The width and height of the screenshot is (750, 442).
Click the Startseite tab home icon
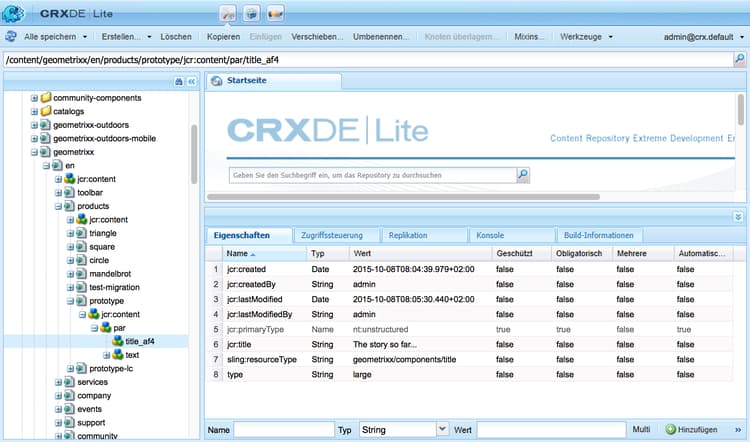point(217,81)
